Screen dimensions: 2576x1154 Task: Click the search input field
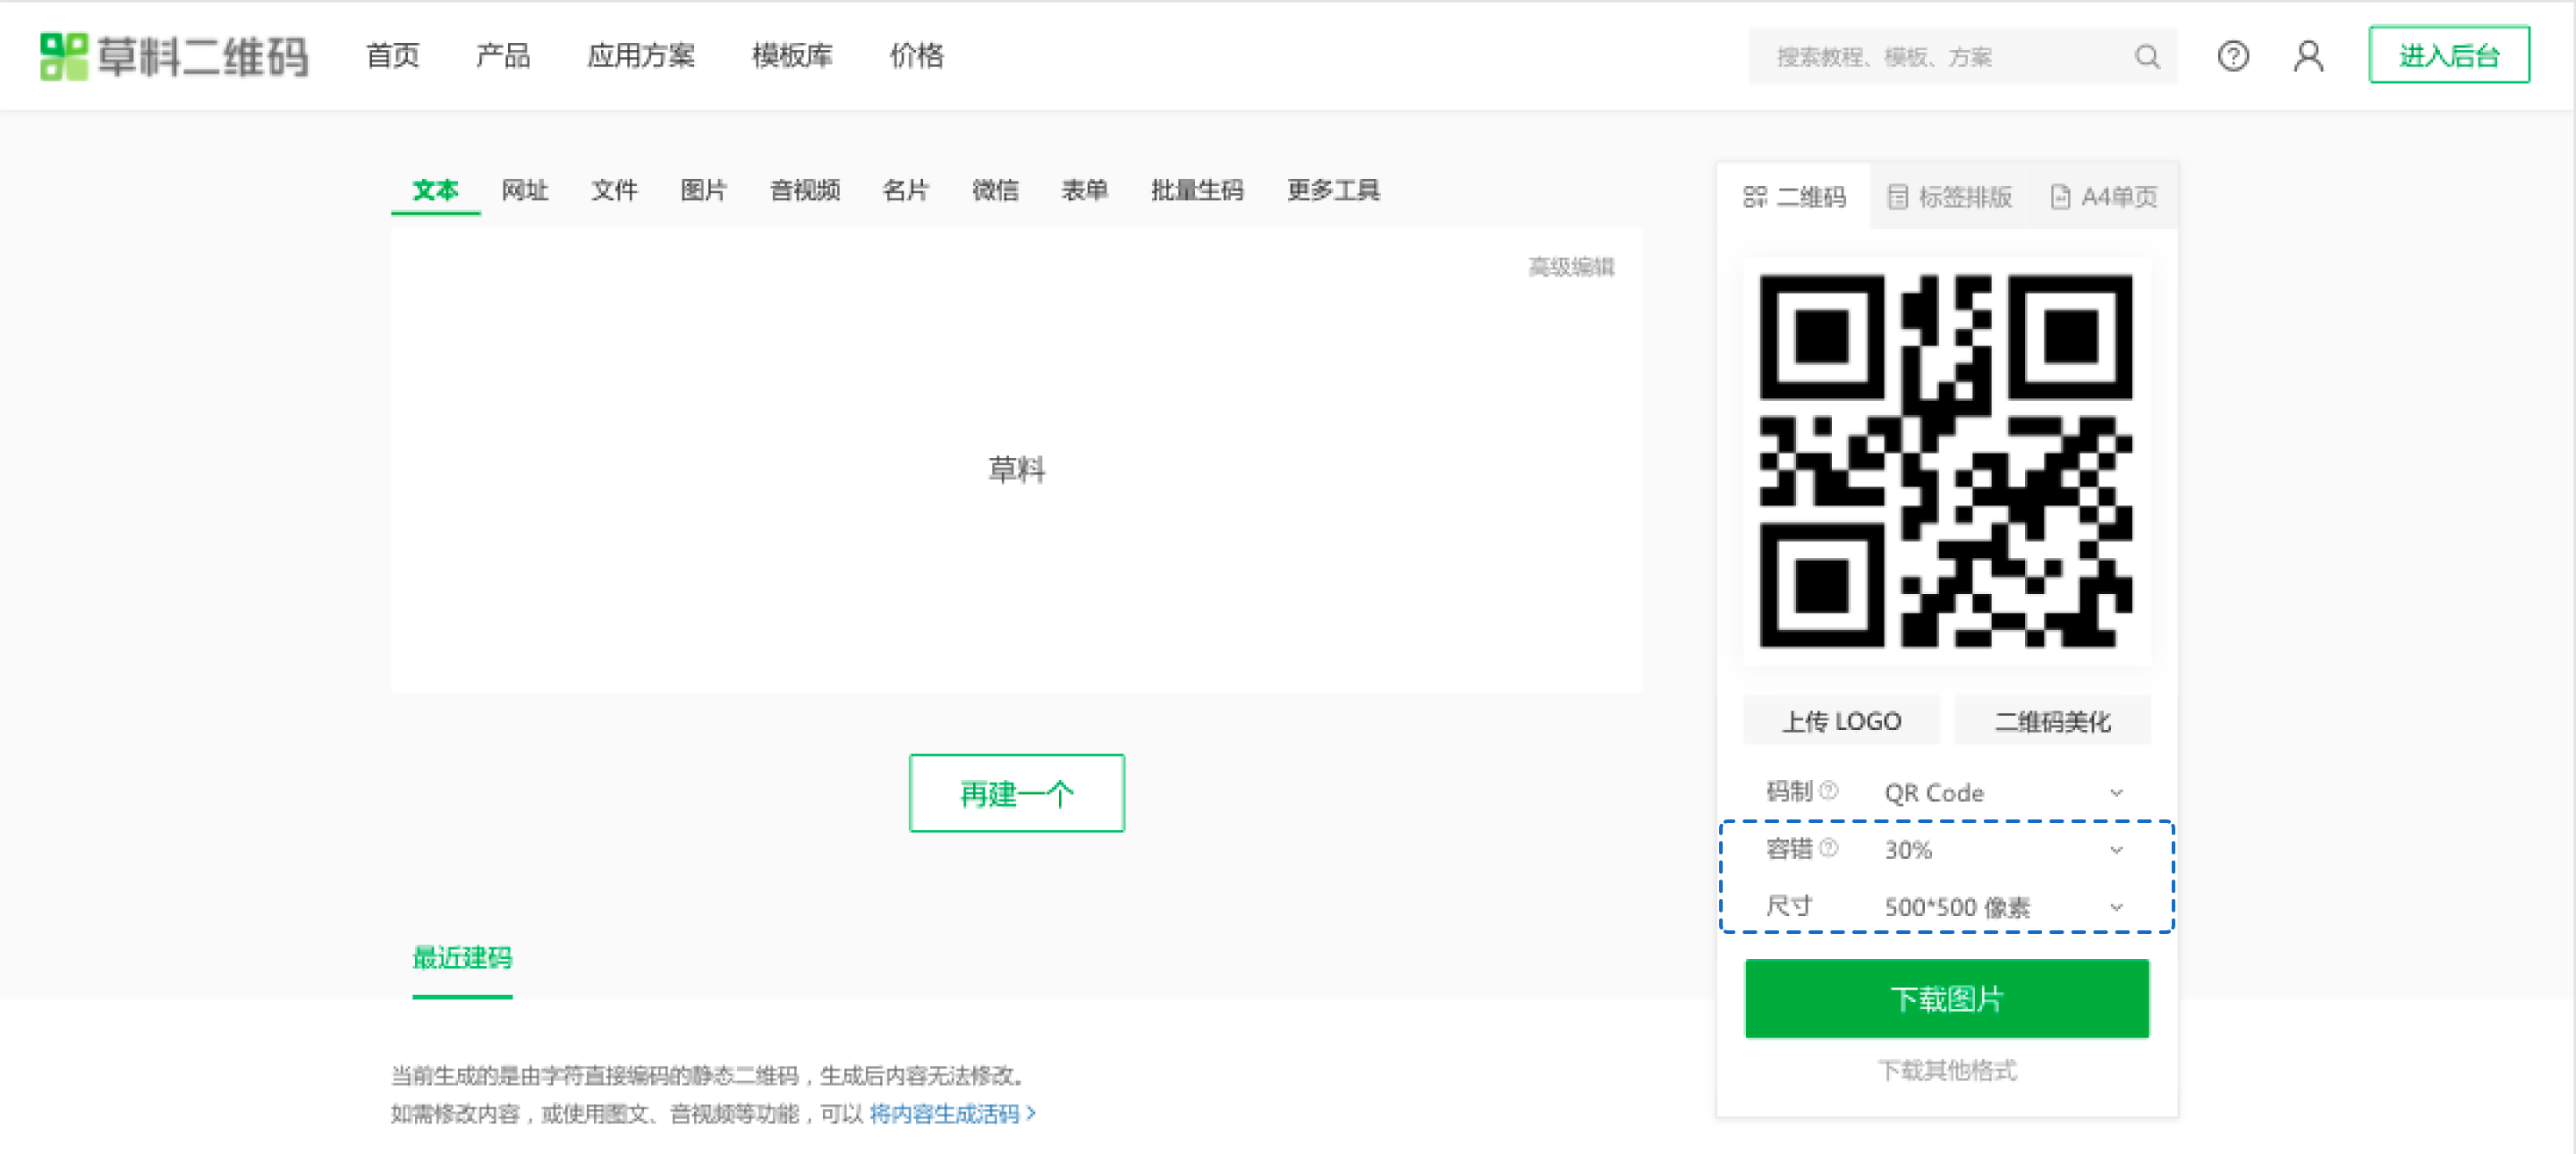point(1940,57)
